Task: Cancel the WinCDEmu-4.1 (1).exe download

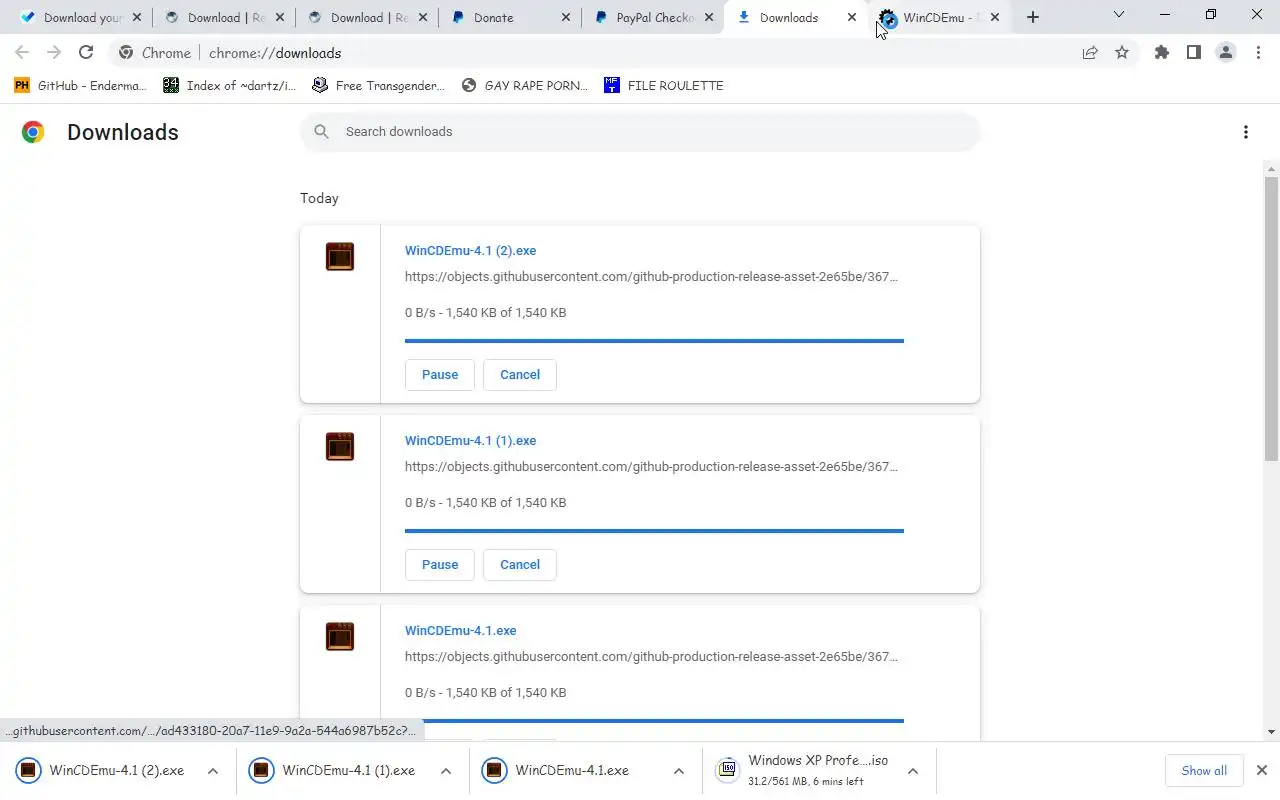Action: point(520,565)
